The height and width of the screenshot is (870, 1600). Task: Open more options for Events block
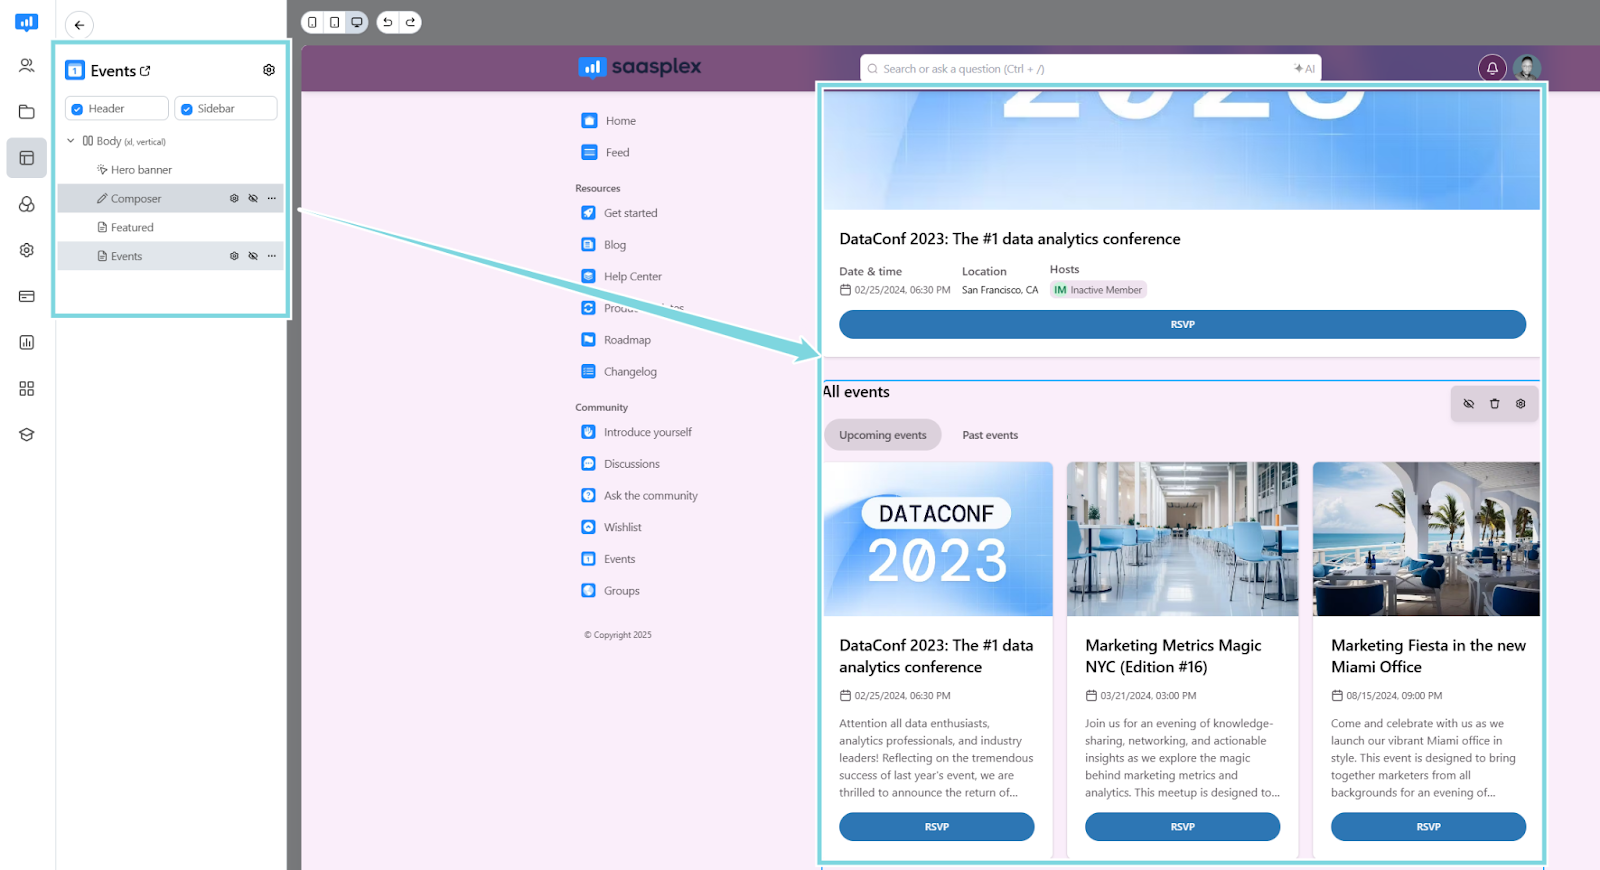[272, 256]
